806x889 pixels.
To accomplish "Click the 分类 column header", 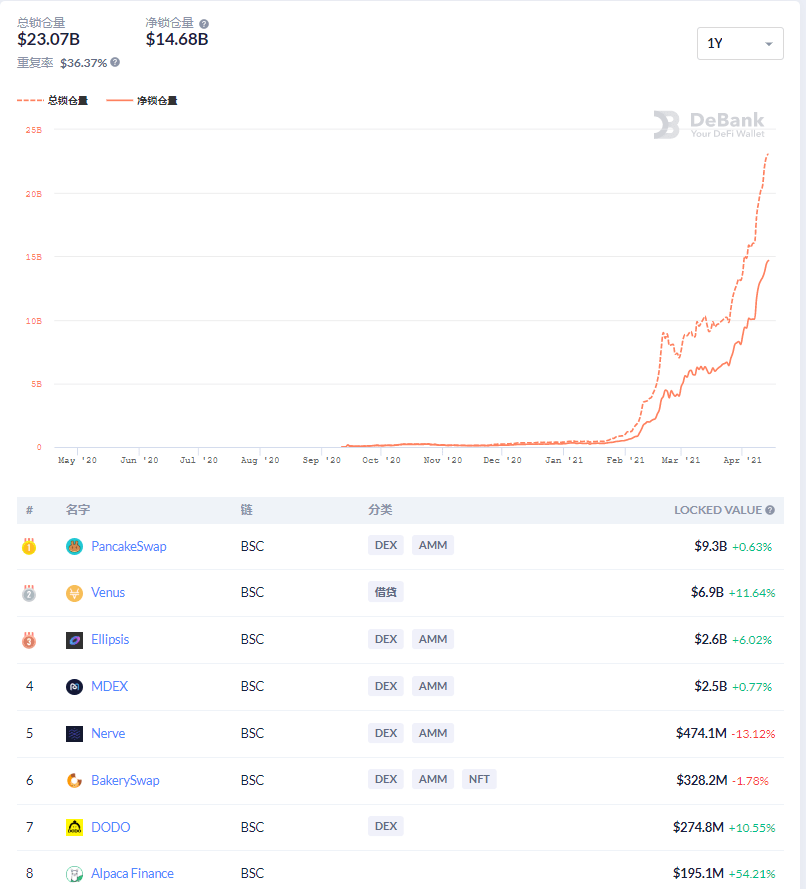I will pyautogui.click(x=380, y=510).
